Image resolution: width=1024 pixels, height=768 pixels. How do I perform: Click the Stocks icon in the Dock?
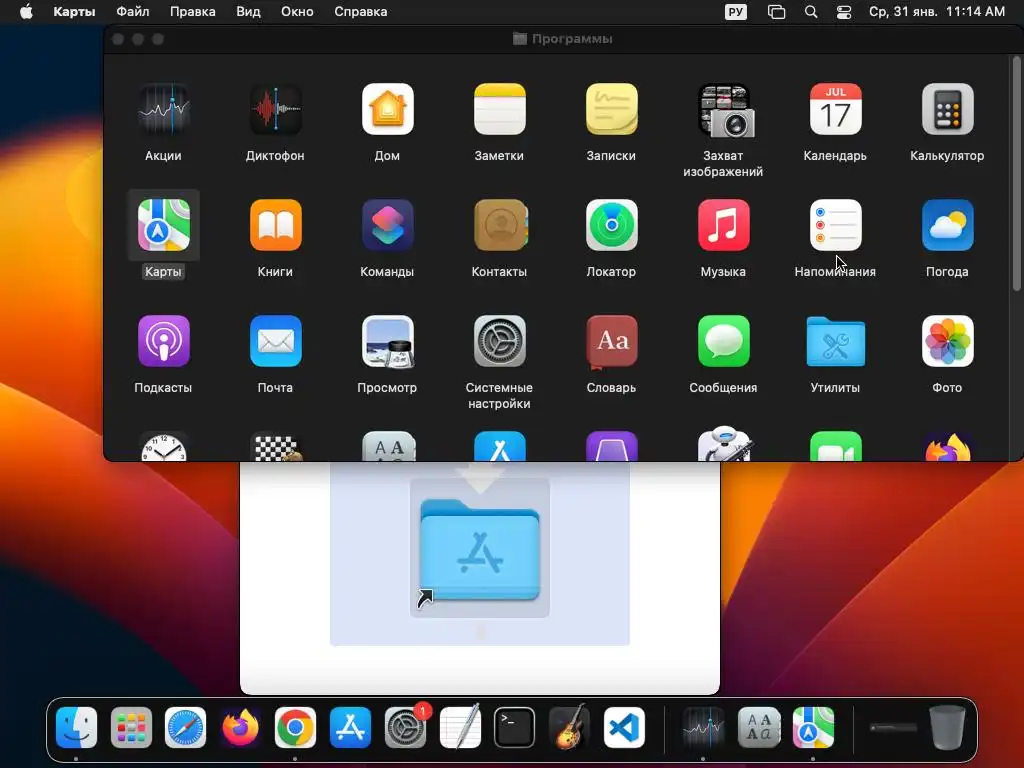coord(703,727)
